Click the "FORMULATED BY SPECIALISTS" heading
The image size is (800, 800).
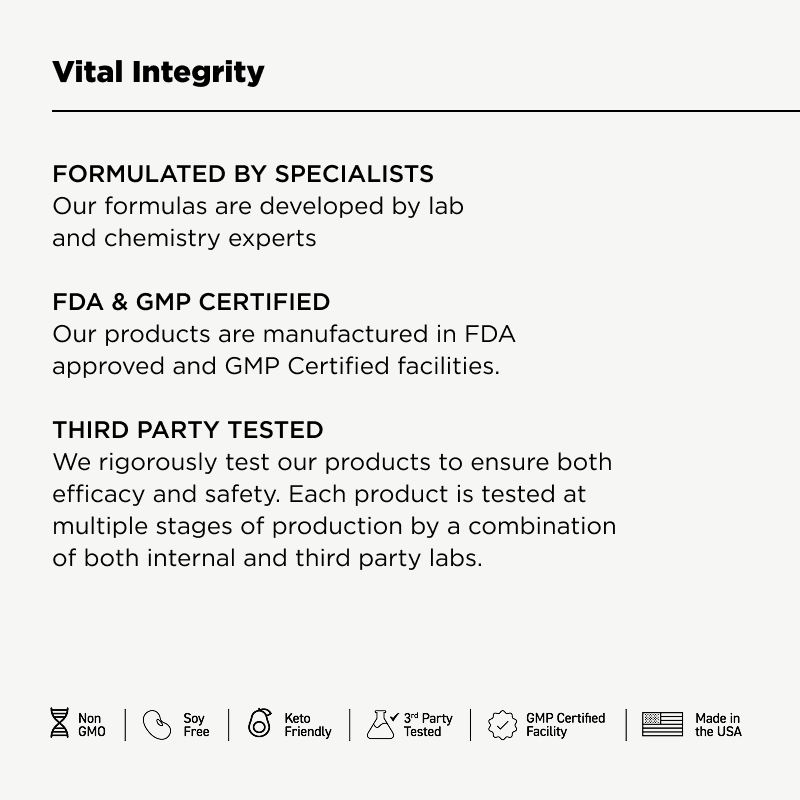[x=243, y=174]
